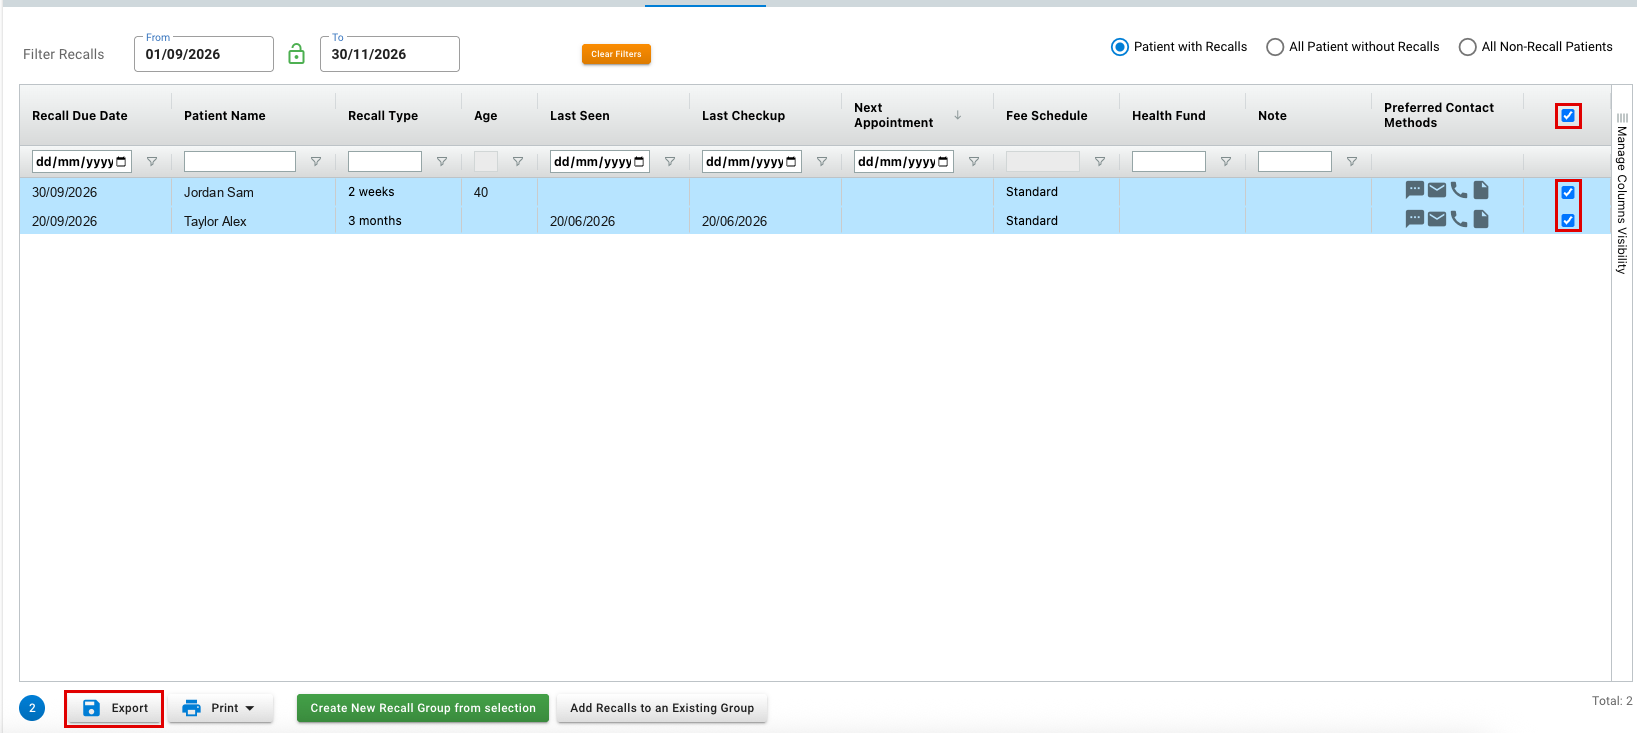Open the Fee Schedule filter funnel
This screenshot has width=1637, height=733.
point(1100,161)
